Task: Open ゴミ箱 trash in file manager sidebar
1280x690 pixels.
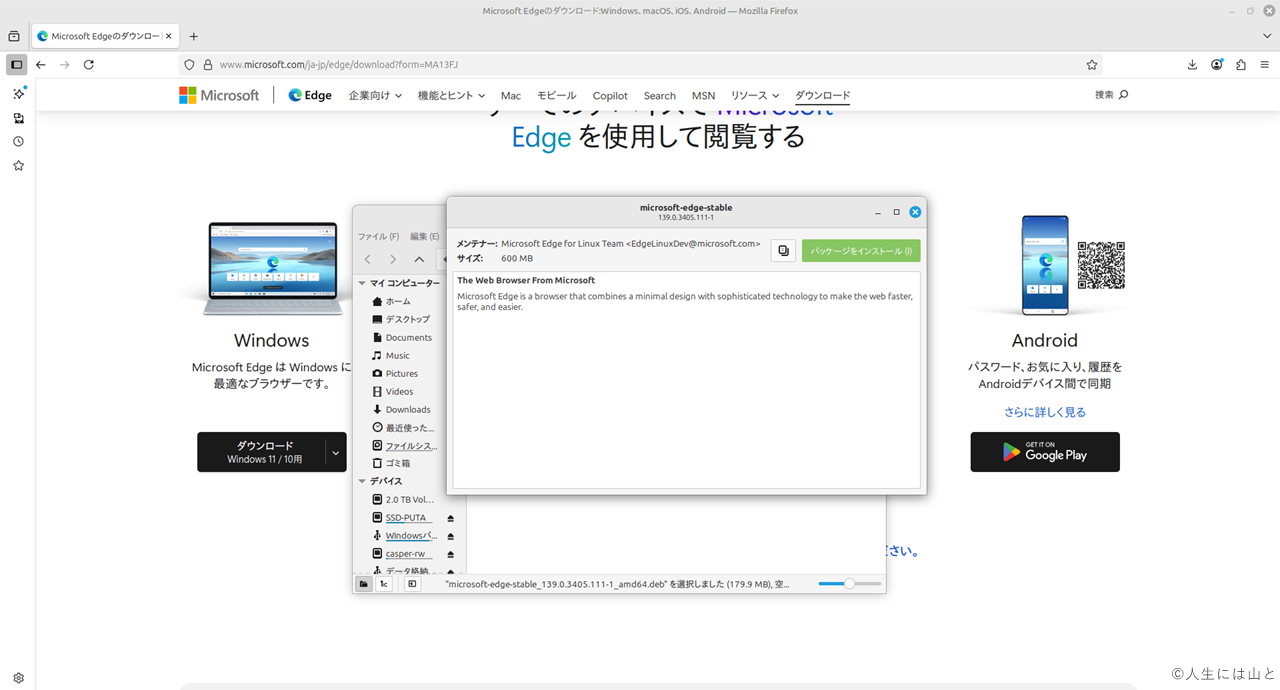Action: tap(390, 463)
